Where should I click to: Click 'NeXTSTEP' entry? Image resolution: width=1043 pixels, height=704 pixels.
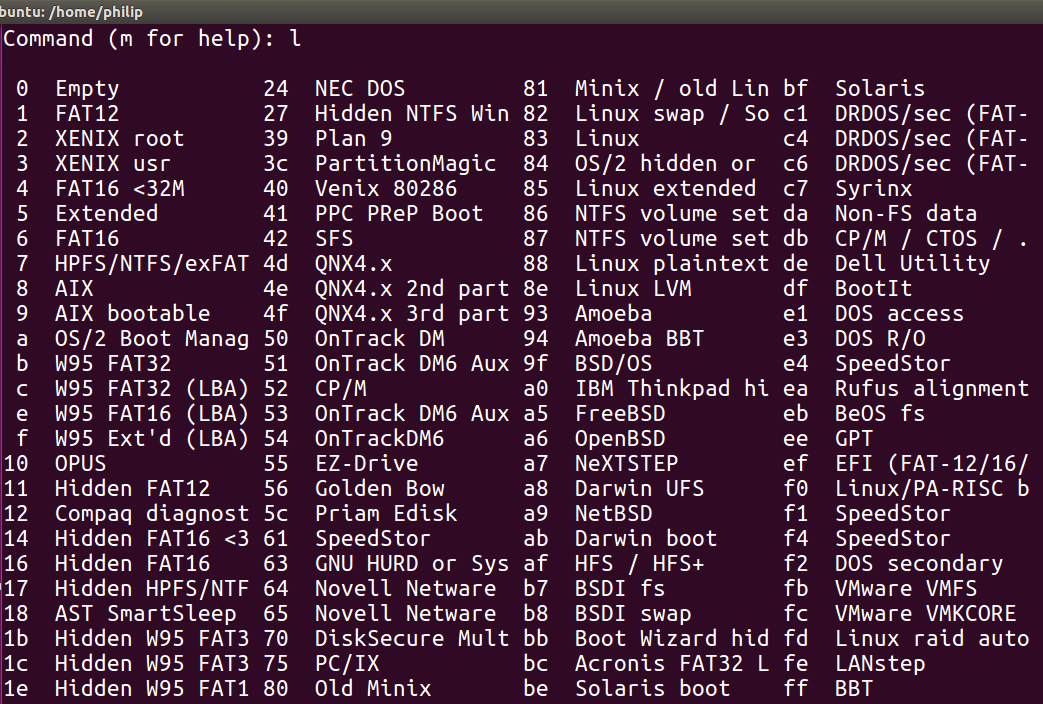point(627,464)
